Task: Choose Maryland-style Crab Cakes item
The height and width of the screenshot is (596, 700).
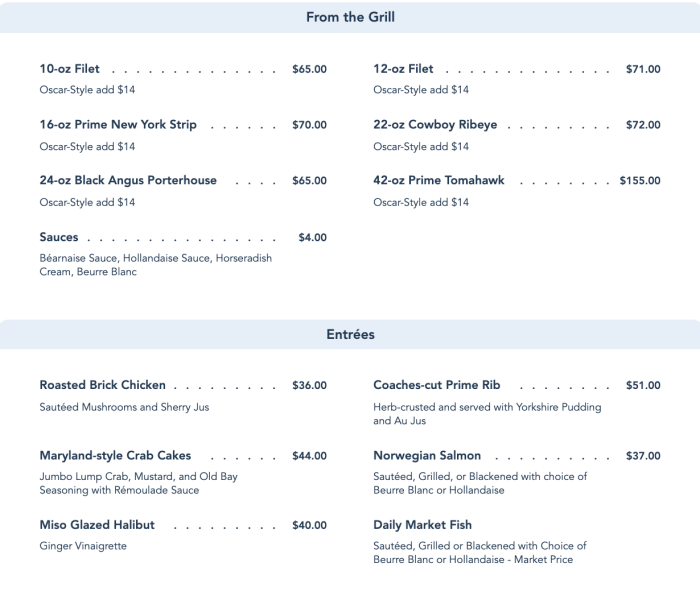Action: [115, 456]
